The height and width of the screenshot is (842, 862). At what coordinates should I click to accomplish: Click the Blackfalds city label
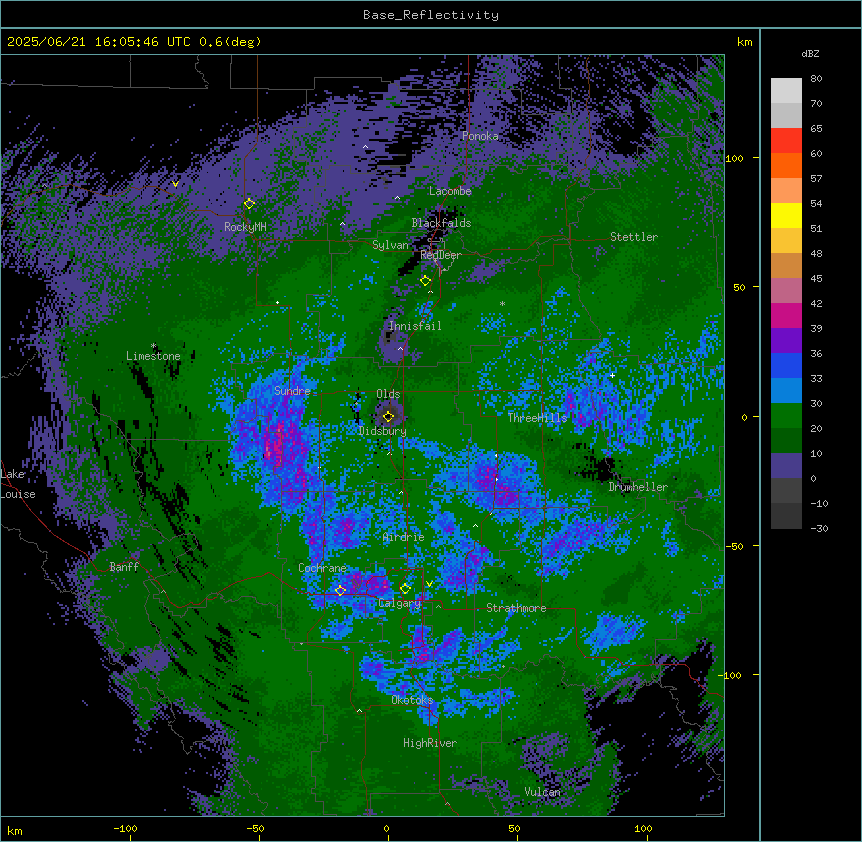click(x=441, y=223)
